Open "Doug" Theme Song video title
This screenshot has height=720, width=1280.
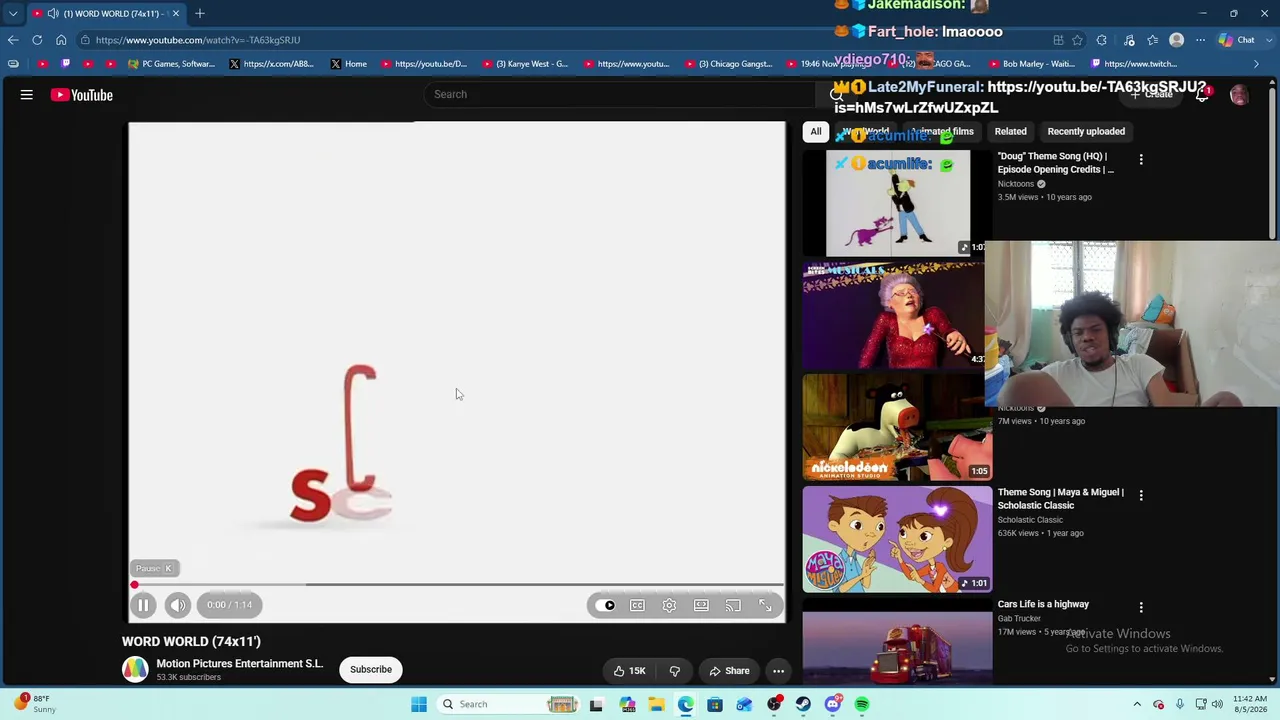click(1055, 163)
